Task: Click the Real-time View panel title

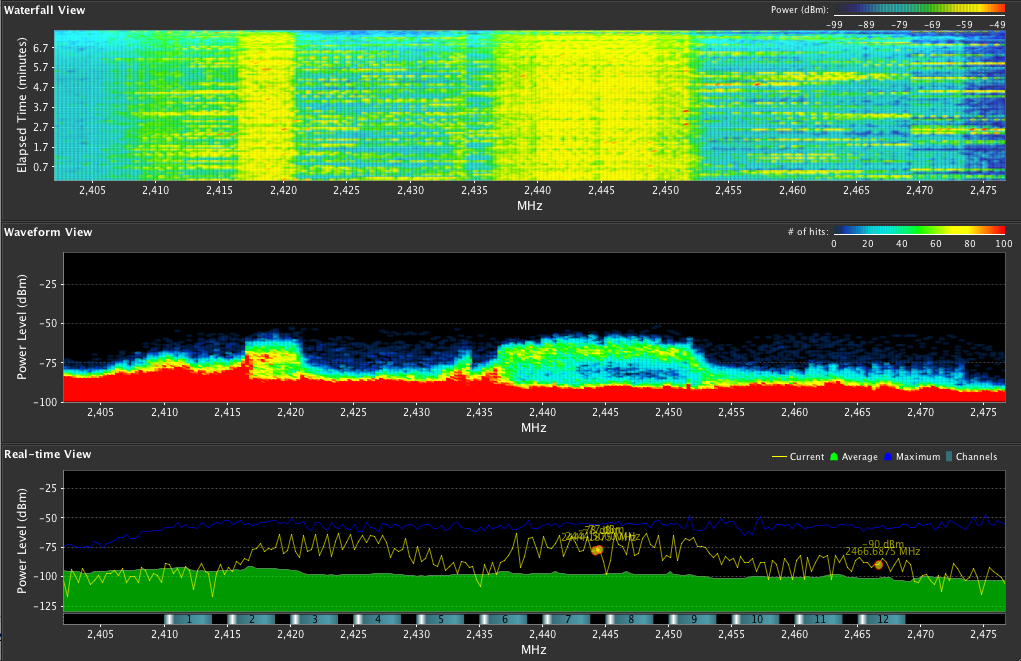Action: (48, 454)
